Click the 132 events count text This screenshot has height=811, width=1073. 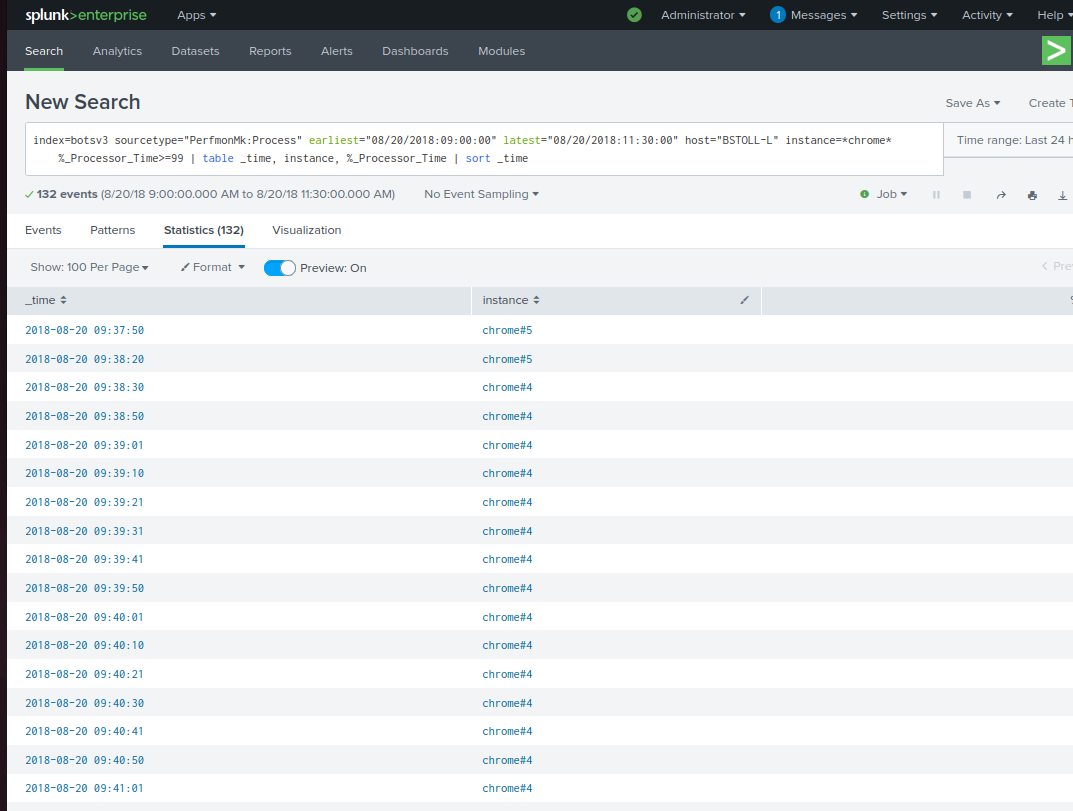click(x=67, y=194)
